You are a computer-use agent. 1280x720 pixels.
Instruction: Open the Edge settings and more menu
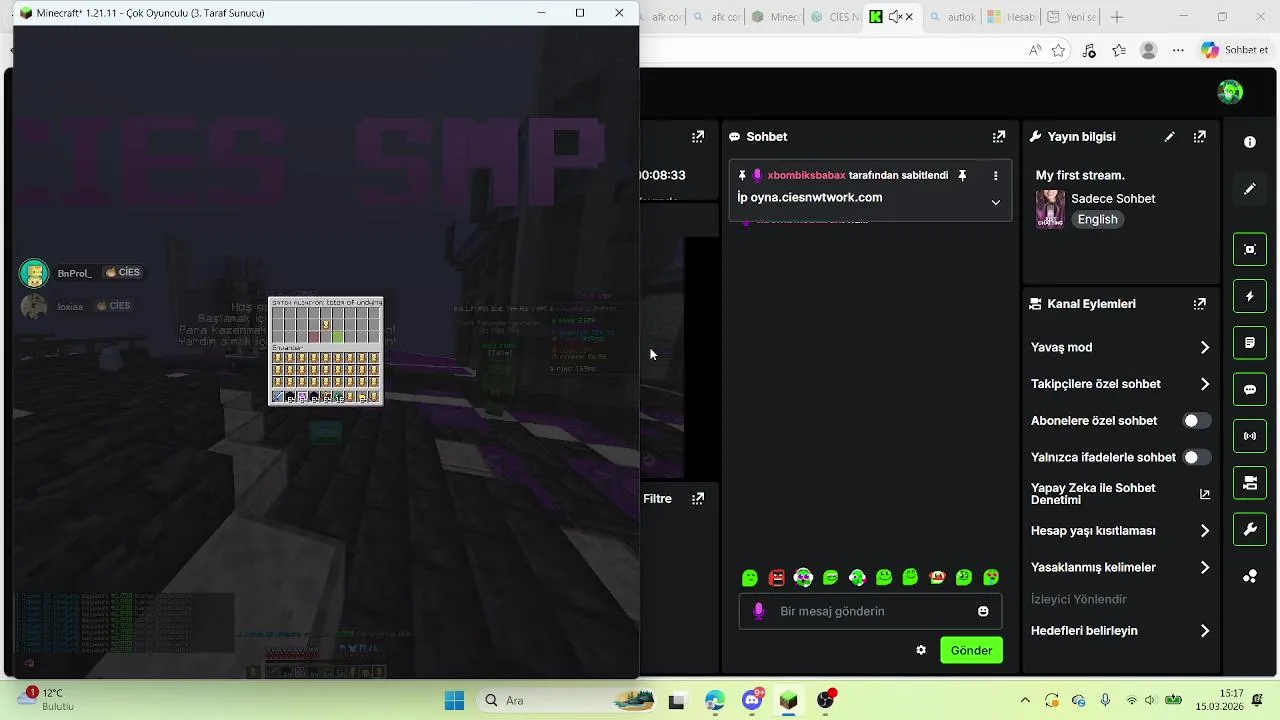[1179, 50]
